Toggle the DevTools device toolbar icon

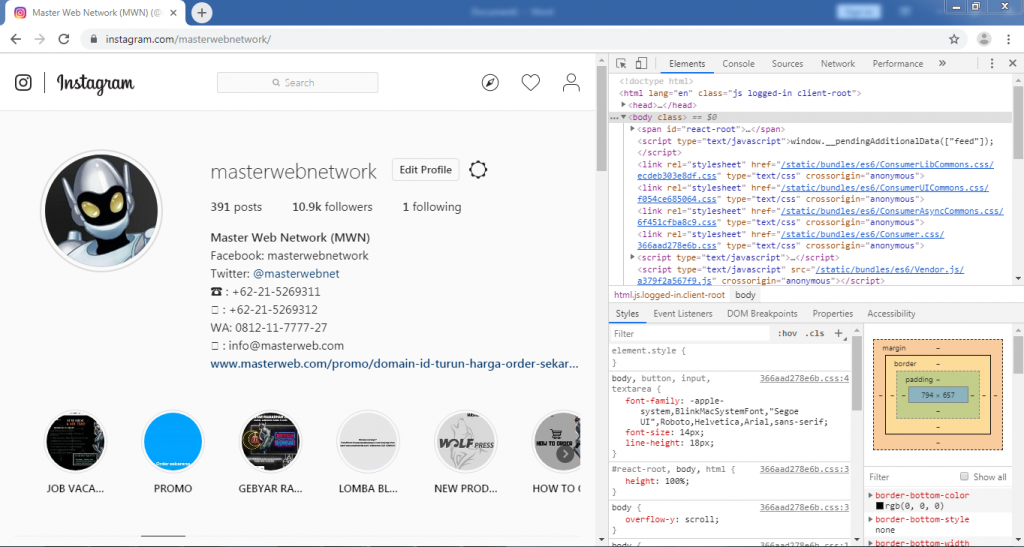641,63
